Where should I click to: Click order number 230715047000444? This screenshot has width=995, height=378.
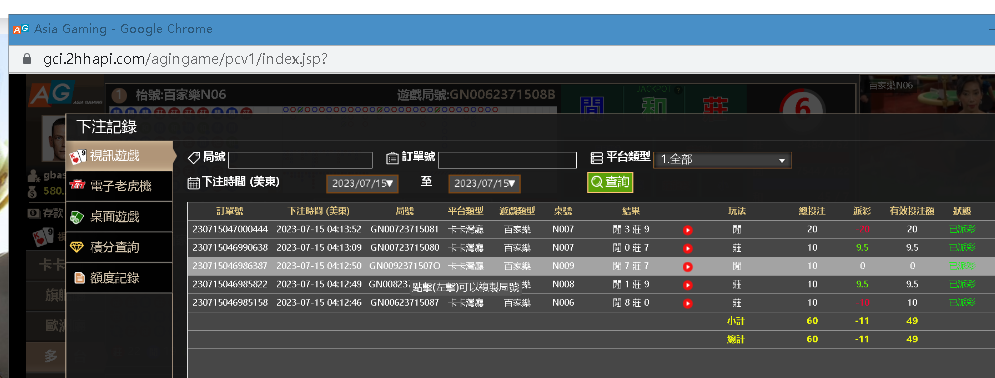230,229
